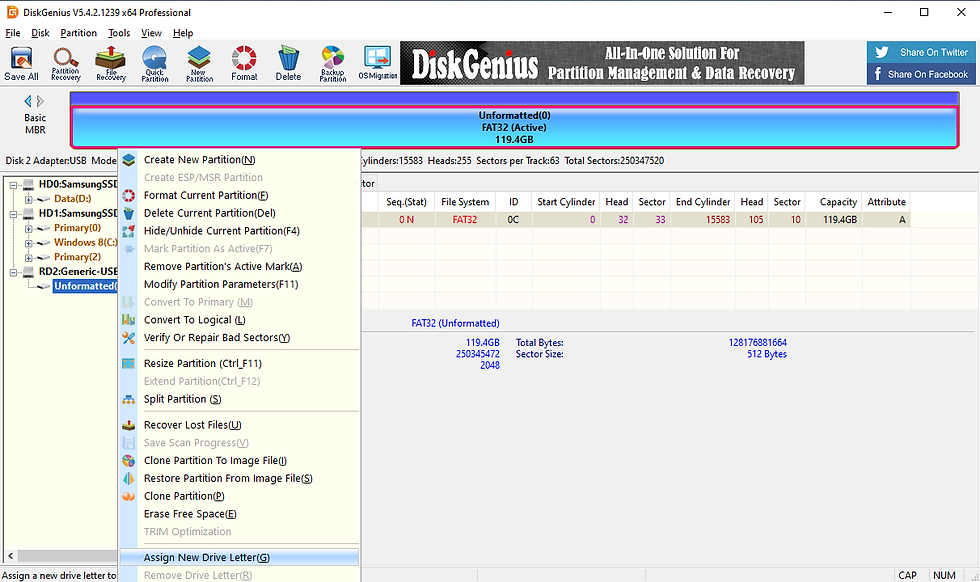Expand the Primary(2) partition node
The width and height of the screenshot is (980, 582).
(x=28, y=258)
